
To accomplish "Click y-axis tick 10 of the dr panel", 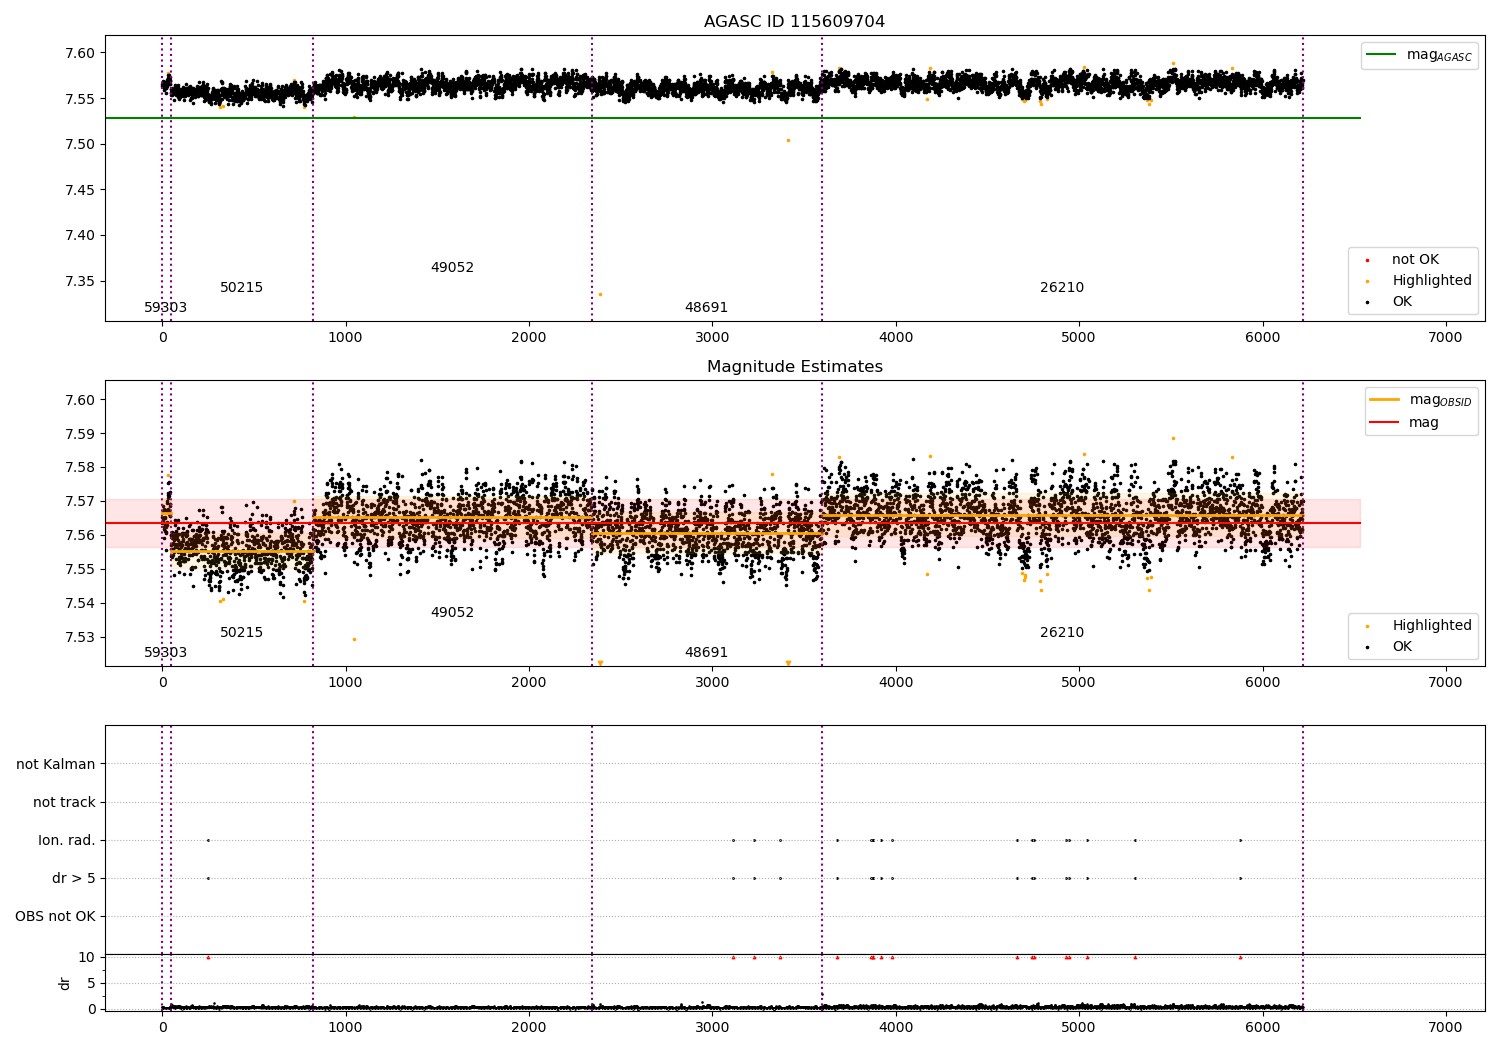I will 87,958.
